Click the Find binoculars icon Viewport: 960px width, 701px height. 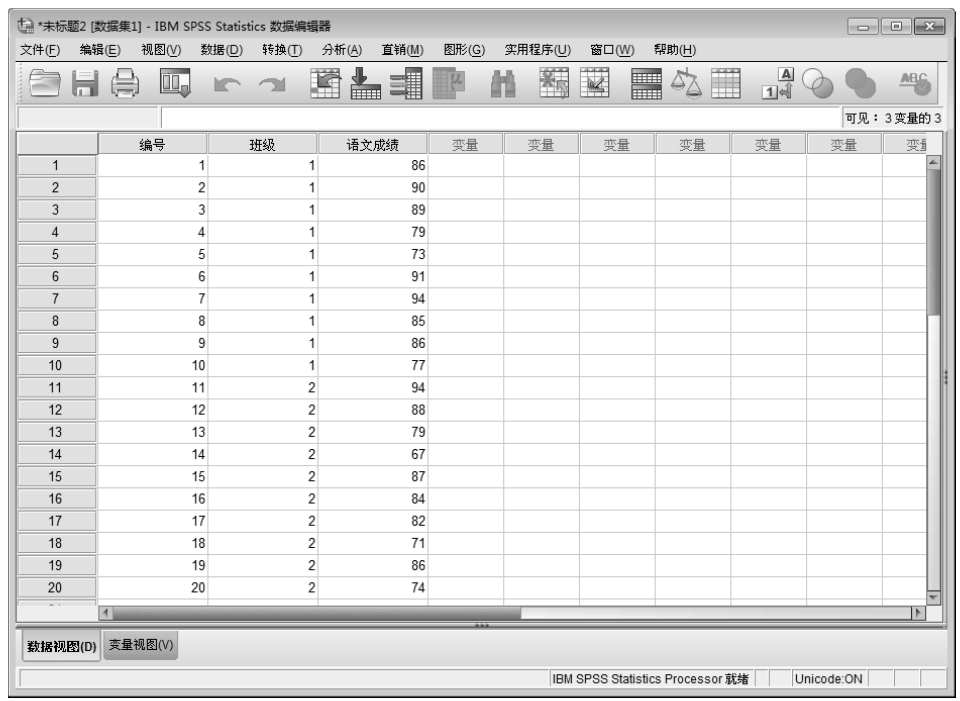(503, 84)
